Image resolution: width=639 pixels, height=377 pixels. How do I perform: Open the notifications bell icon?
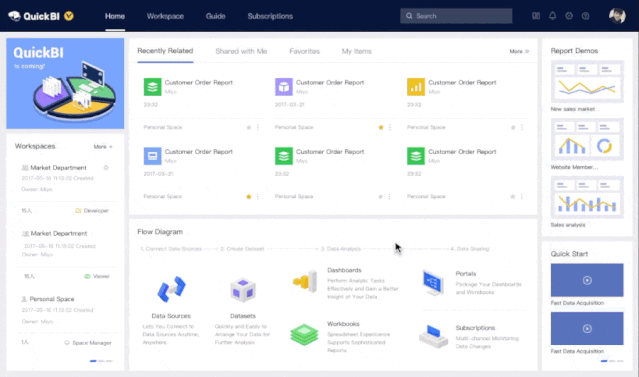tap(552, 16)
